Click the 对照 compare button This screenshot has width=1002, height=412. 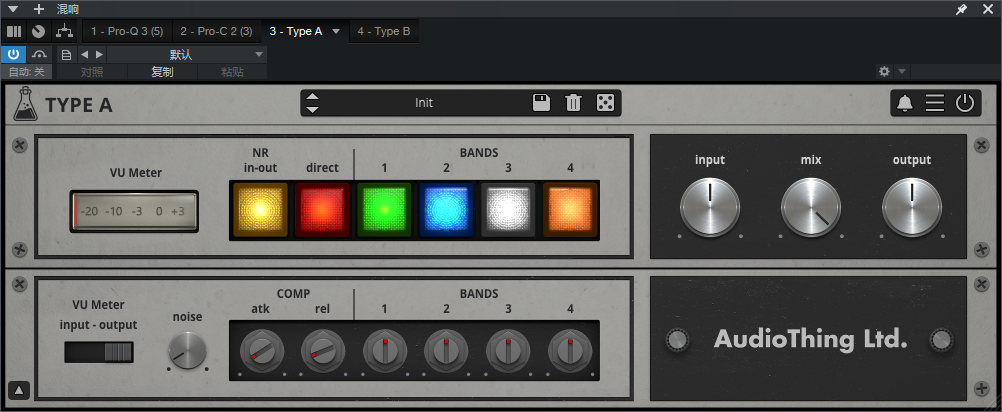[92, 72]
